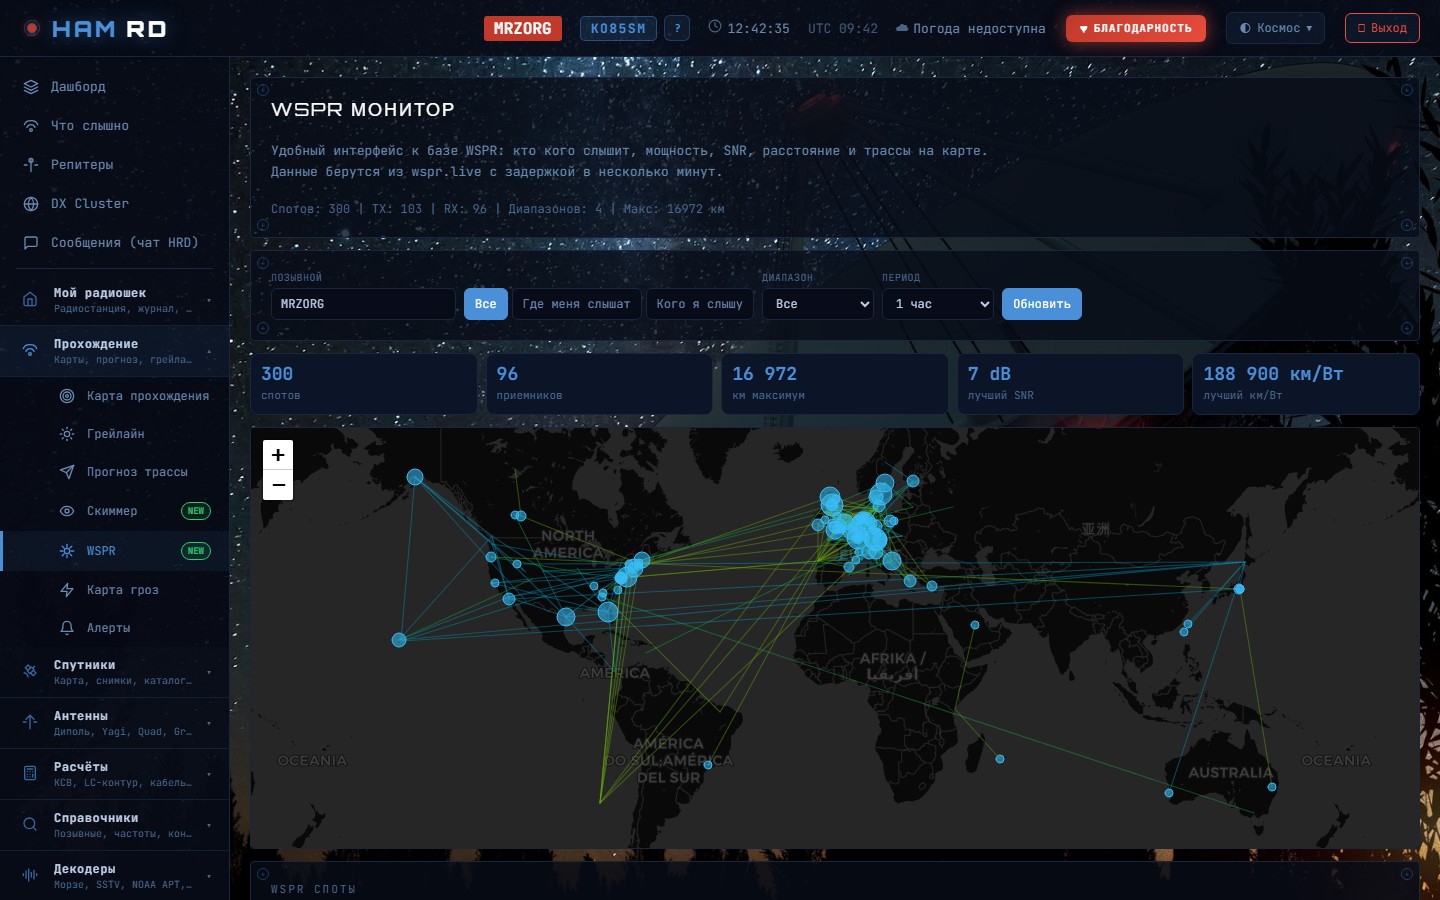The image size is (1440, 900).
Task: Click the 300 спотов stat card
Action: tap(363, 384)
